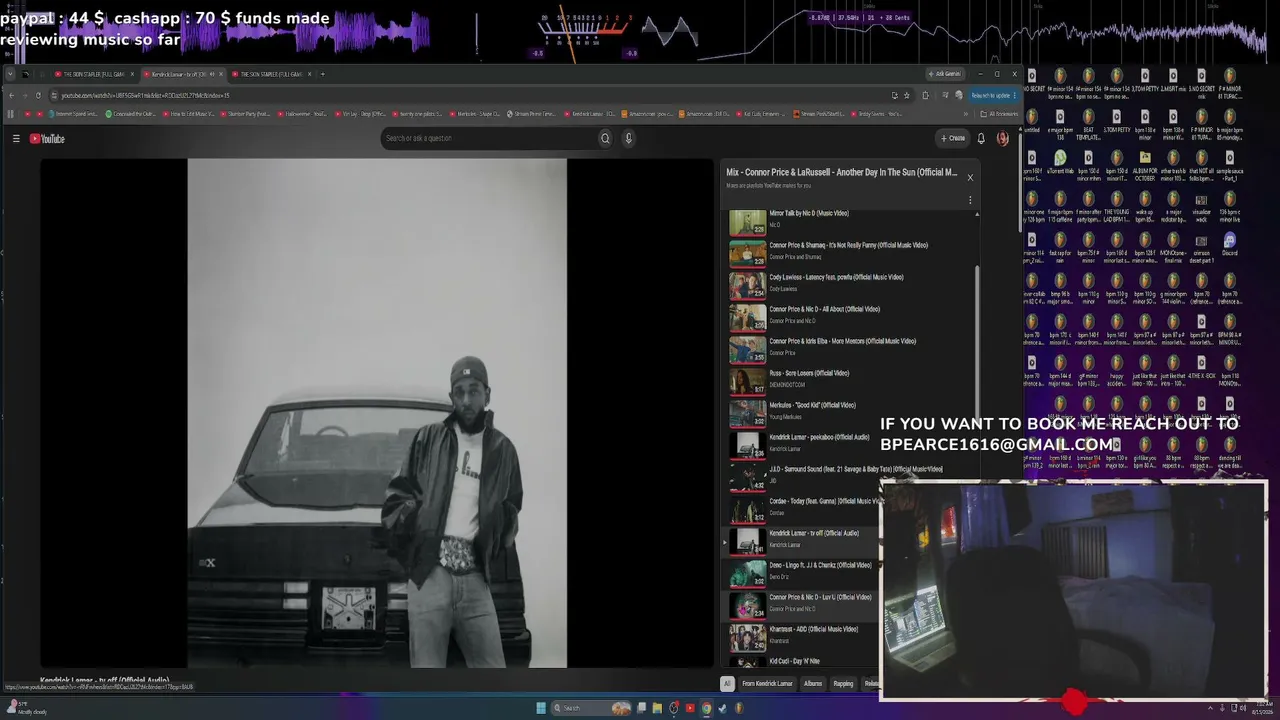Open the weather widget showing Mostly cloudy

tap(25, 708)
